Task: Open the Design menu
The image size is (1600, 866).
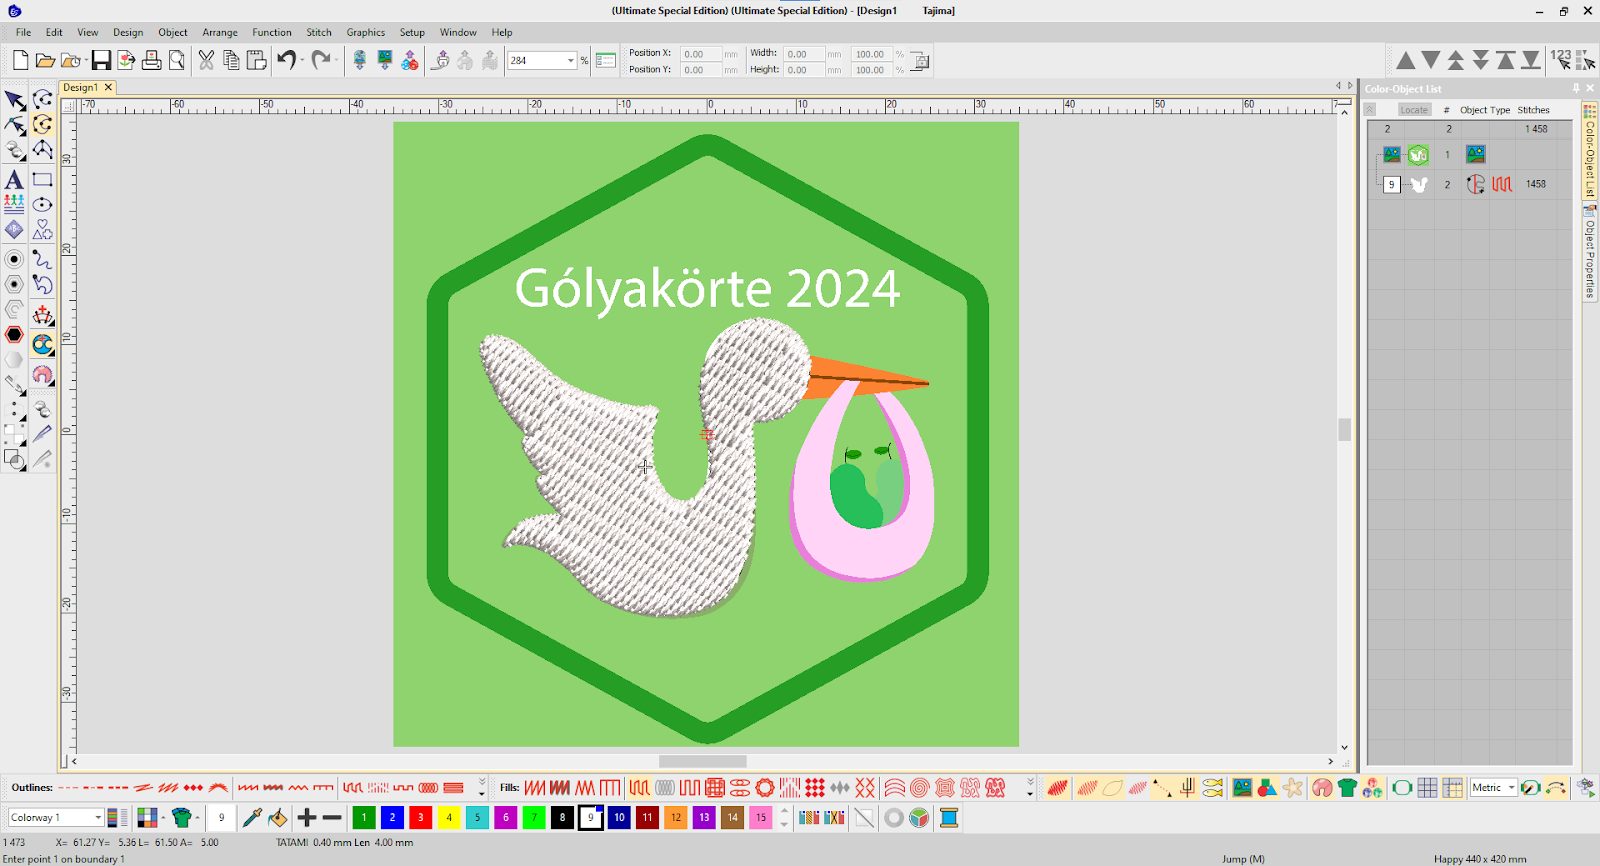Action: [128, 32]
